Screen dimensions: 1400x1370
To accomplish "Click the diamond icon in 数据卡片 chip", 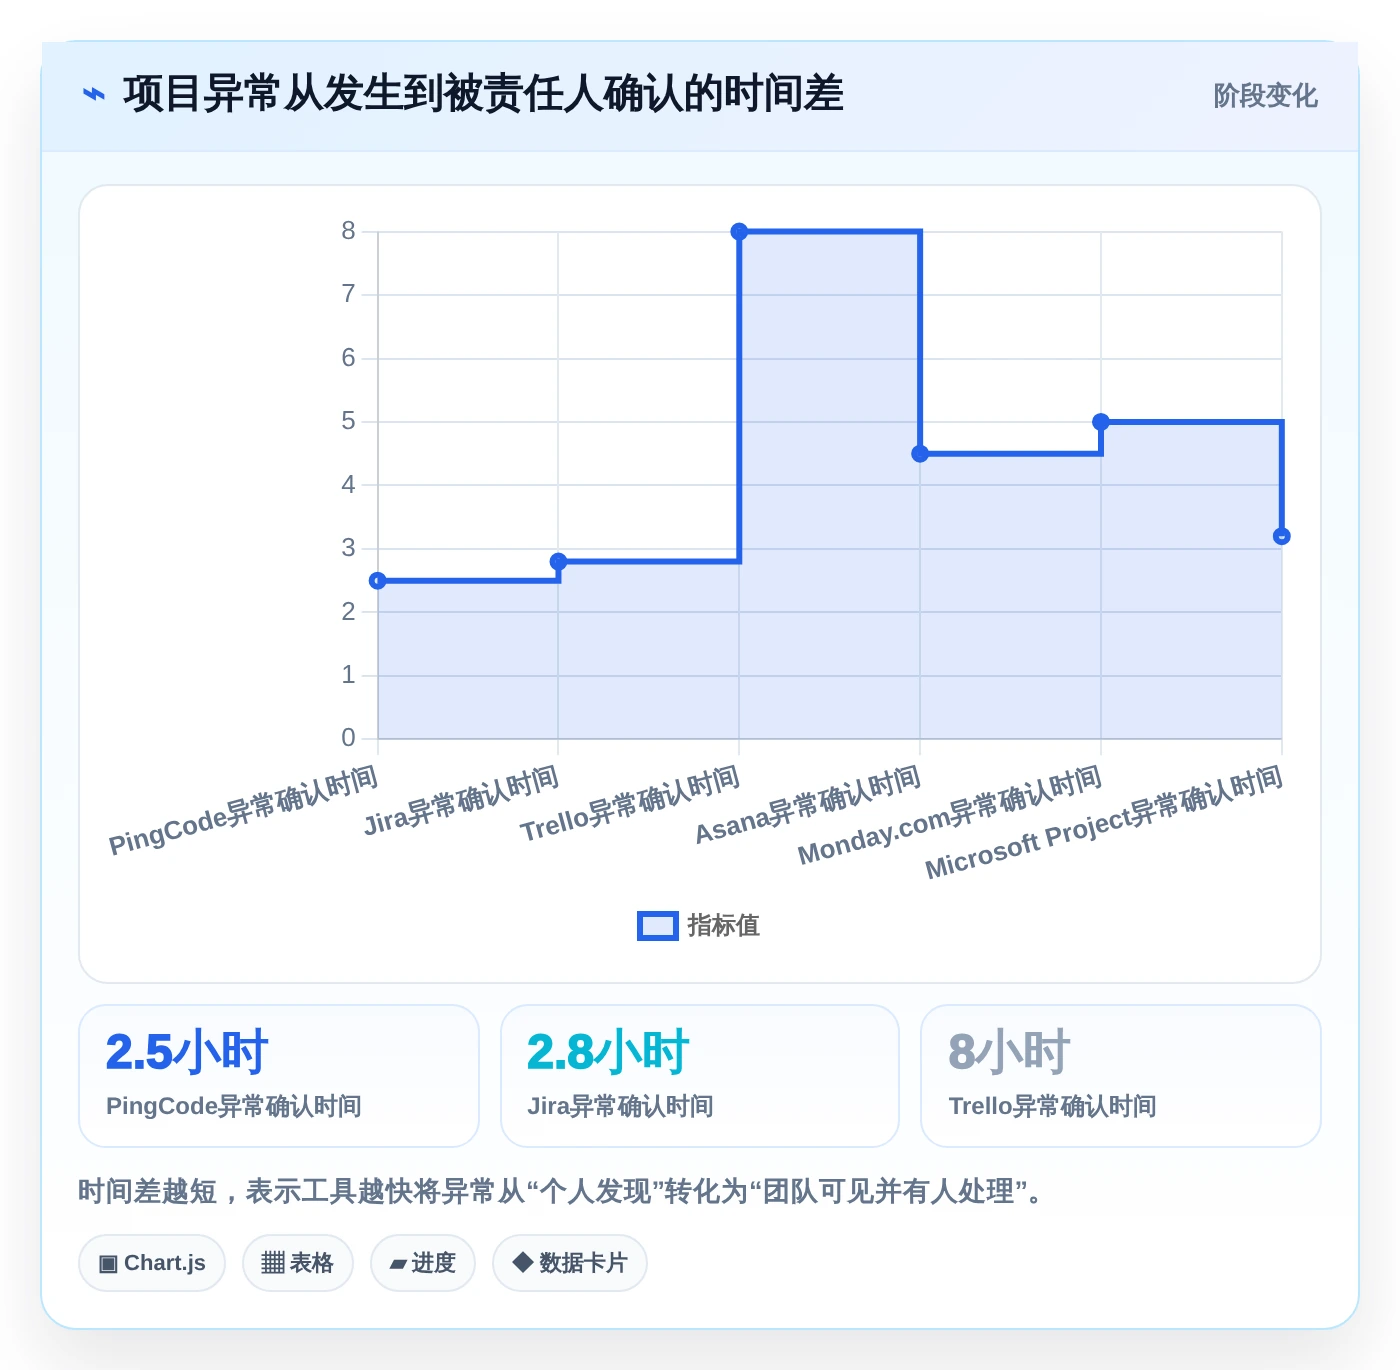I will 522,1262.
